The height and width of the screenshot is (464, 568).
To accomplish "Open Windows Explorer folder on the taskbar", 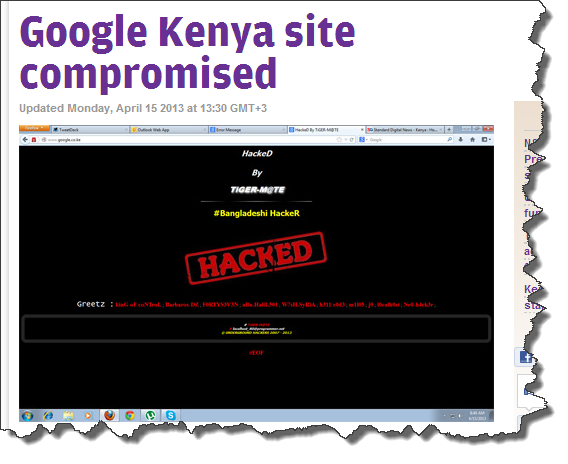I will click(x=68, y=415).
